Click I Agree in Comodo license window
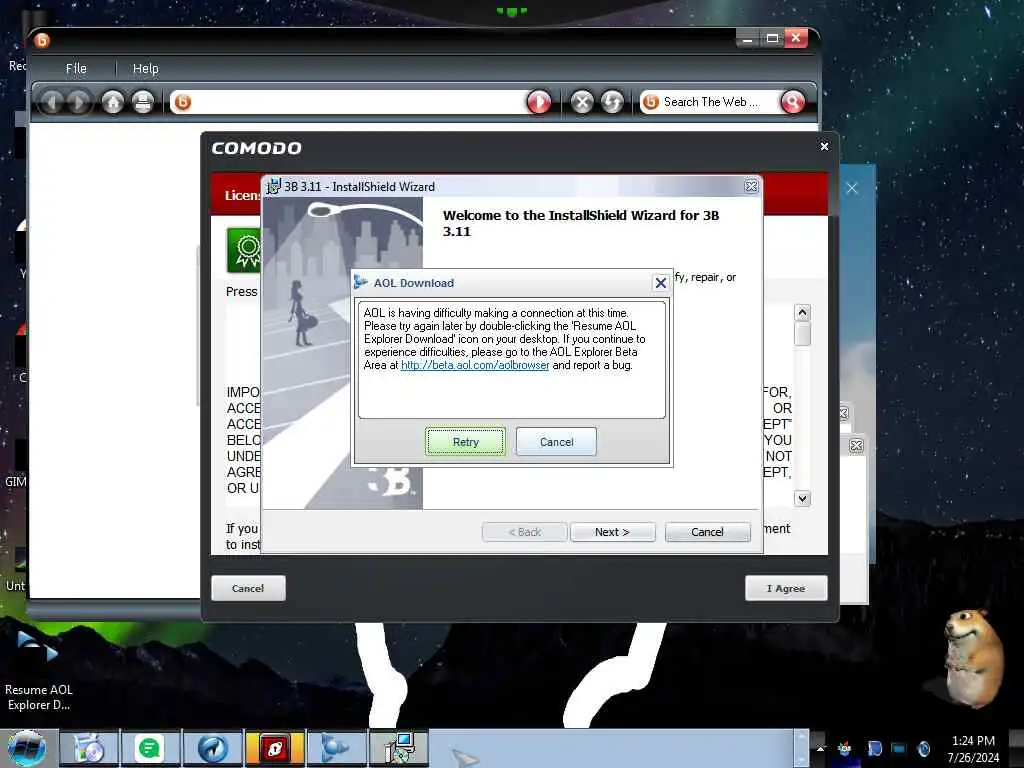The width and height of the screenshot is (1024, 768). 786,588
